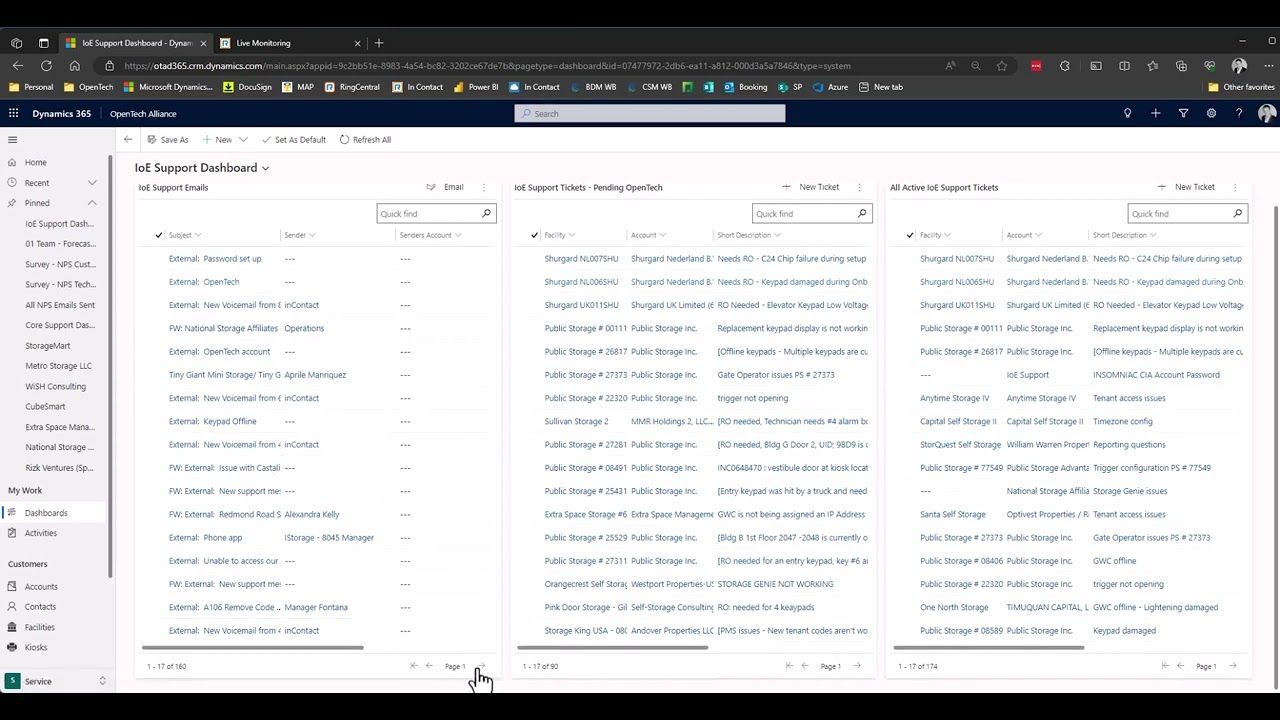Open Subject column sort dropdown
Screen dimensions: 1280x720
pyautogui.click(x=197, y=235)
